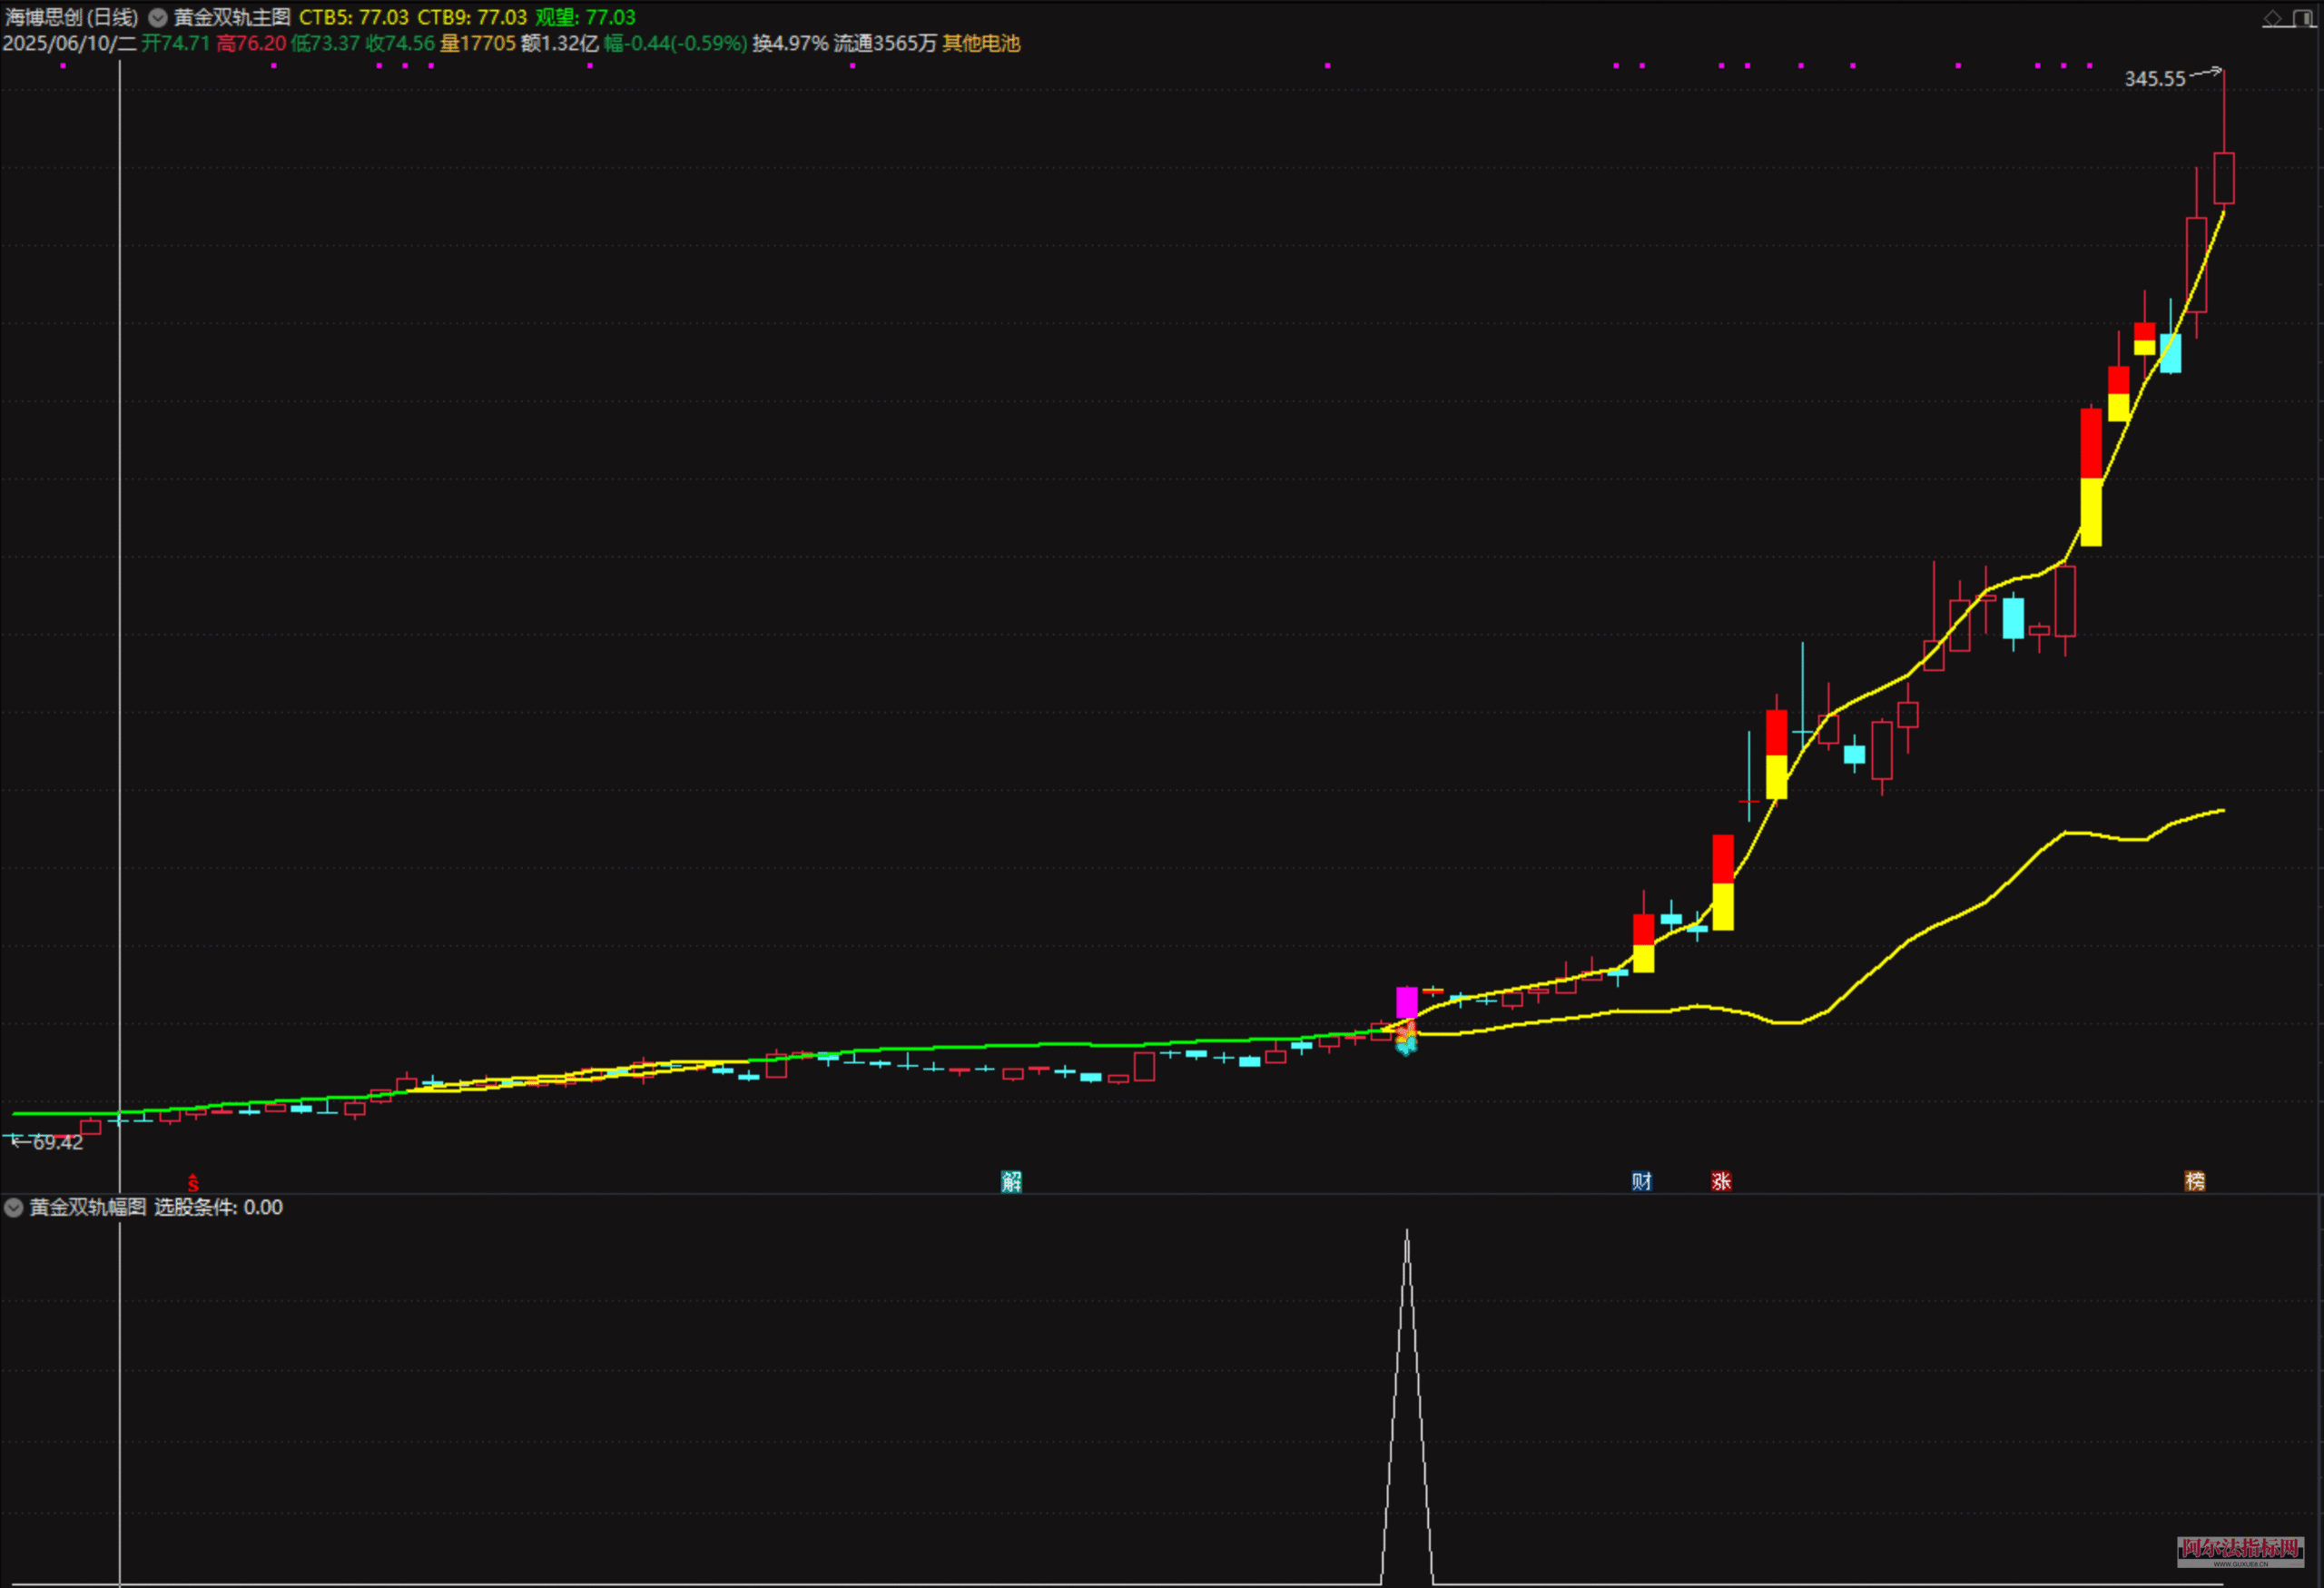
Task: Select the magenta signal candle
Action: click(1406, 1001)
